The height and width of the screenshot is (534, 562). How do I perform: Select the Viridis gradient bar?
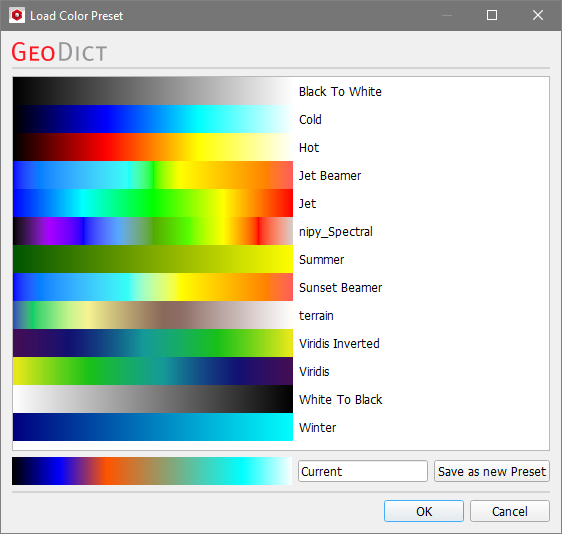[153, 371]
